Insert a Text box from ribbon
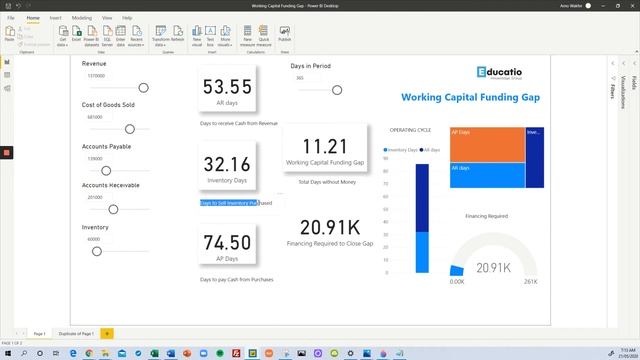 210,36
